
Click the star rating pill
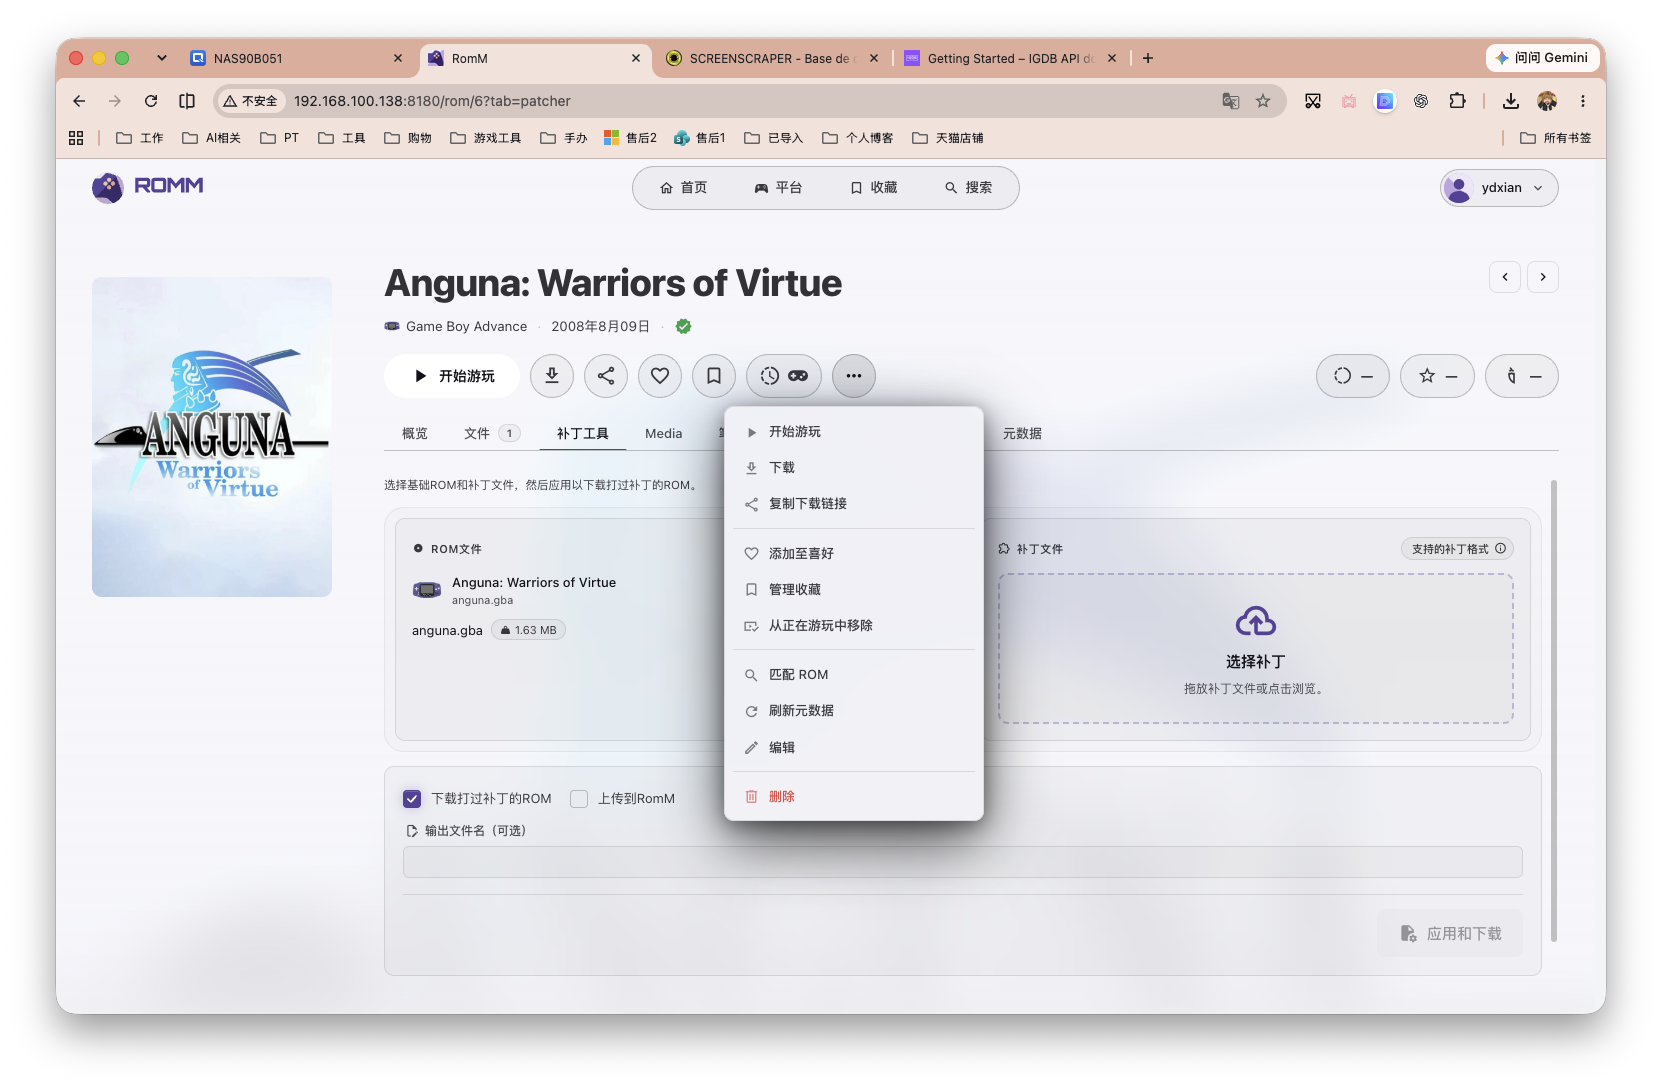[1437, 376]
